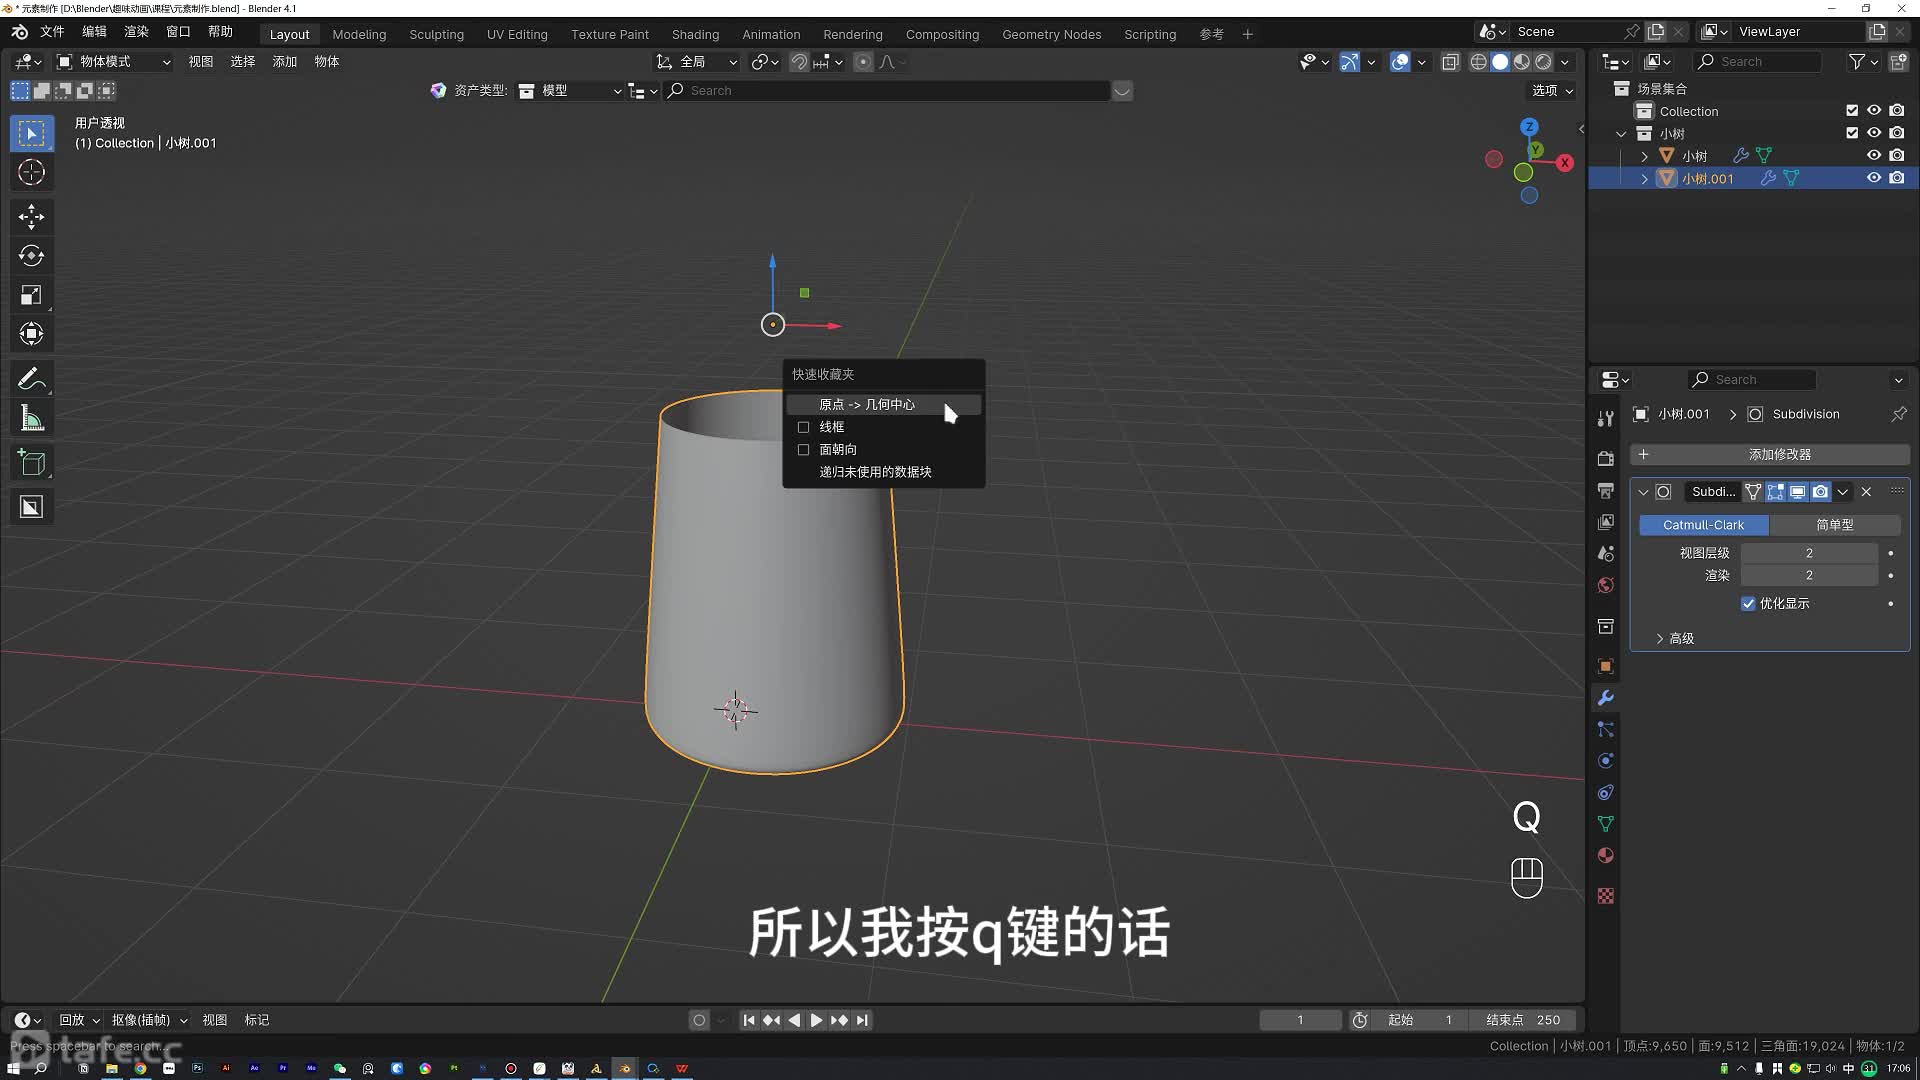Open the shading options dropdown arrow
The image size is (1920, 1080).
[1565, 62]
